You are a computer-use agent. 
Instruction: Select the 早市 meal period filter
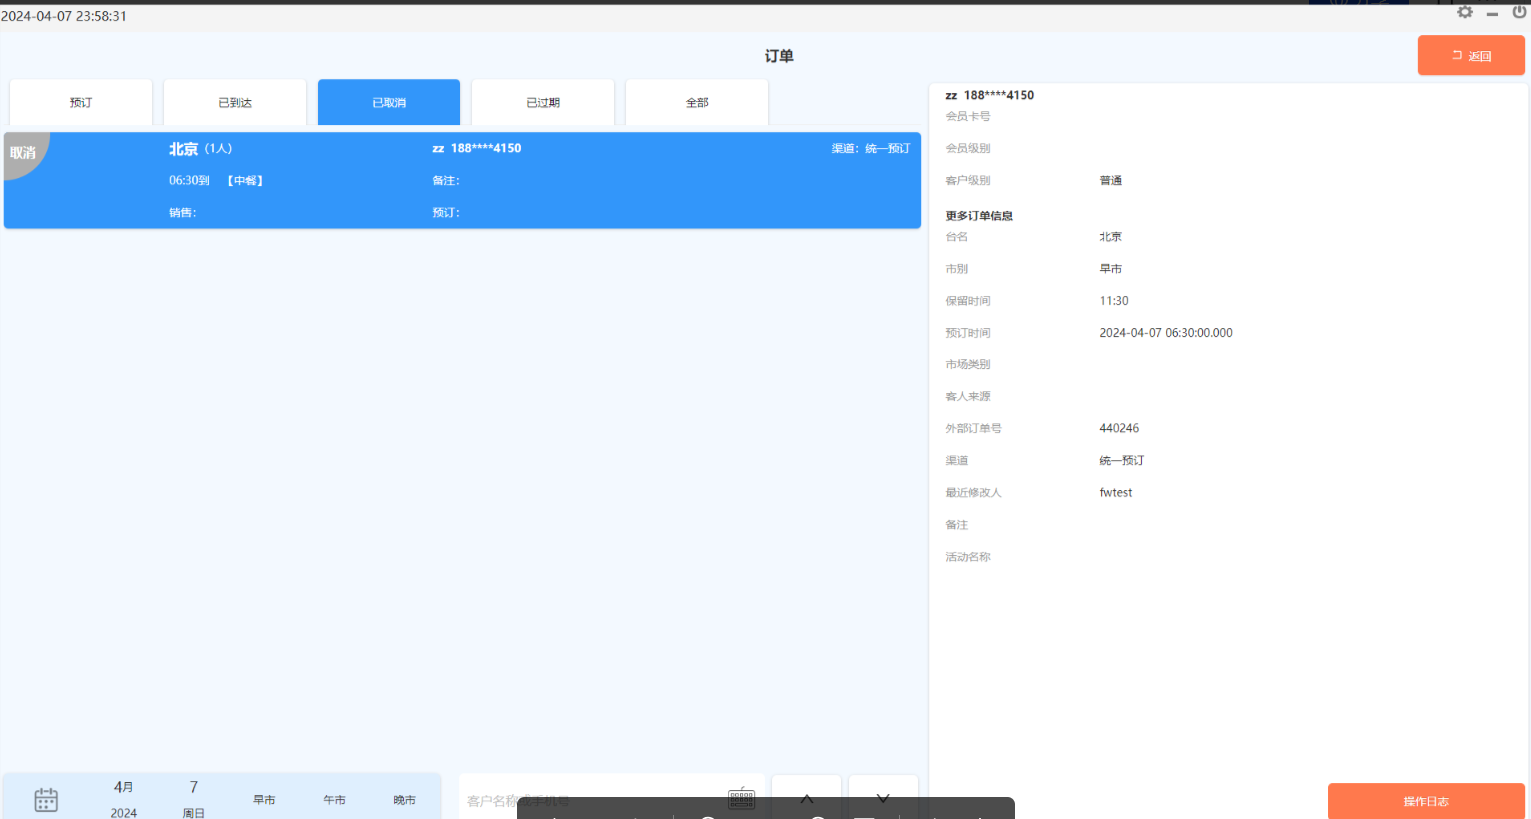[x=264, y=800]
